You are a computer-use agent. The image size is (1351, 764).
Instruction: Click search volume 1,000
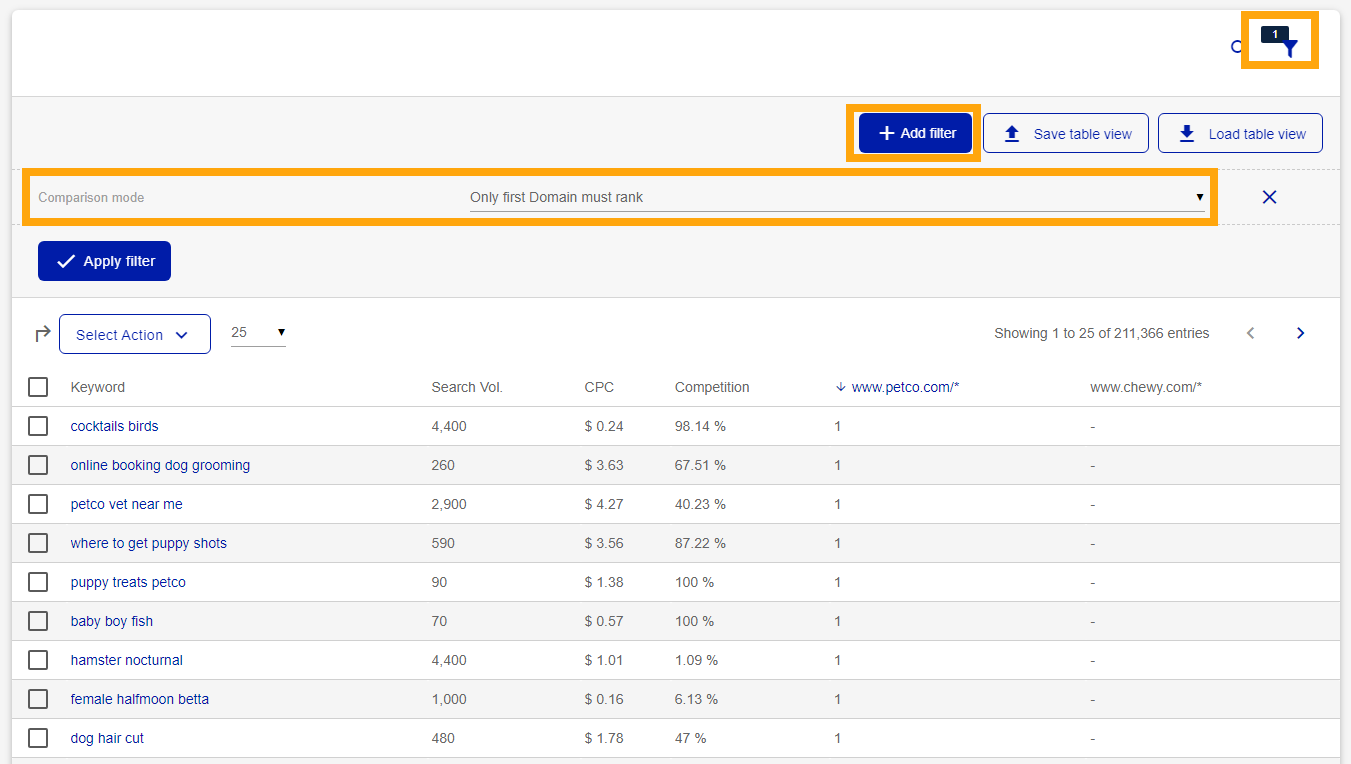(449, 699)
